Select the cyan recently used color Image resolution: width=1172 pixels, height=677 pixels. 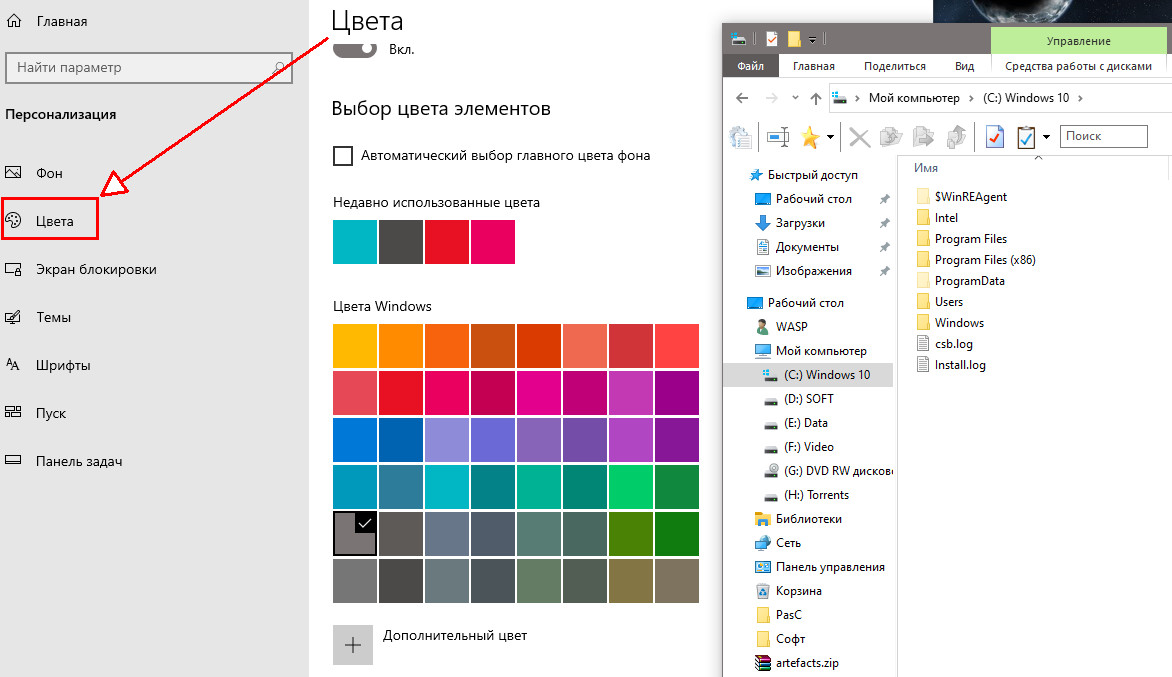click(x=355, y=242)
